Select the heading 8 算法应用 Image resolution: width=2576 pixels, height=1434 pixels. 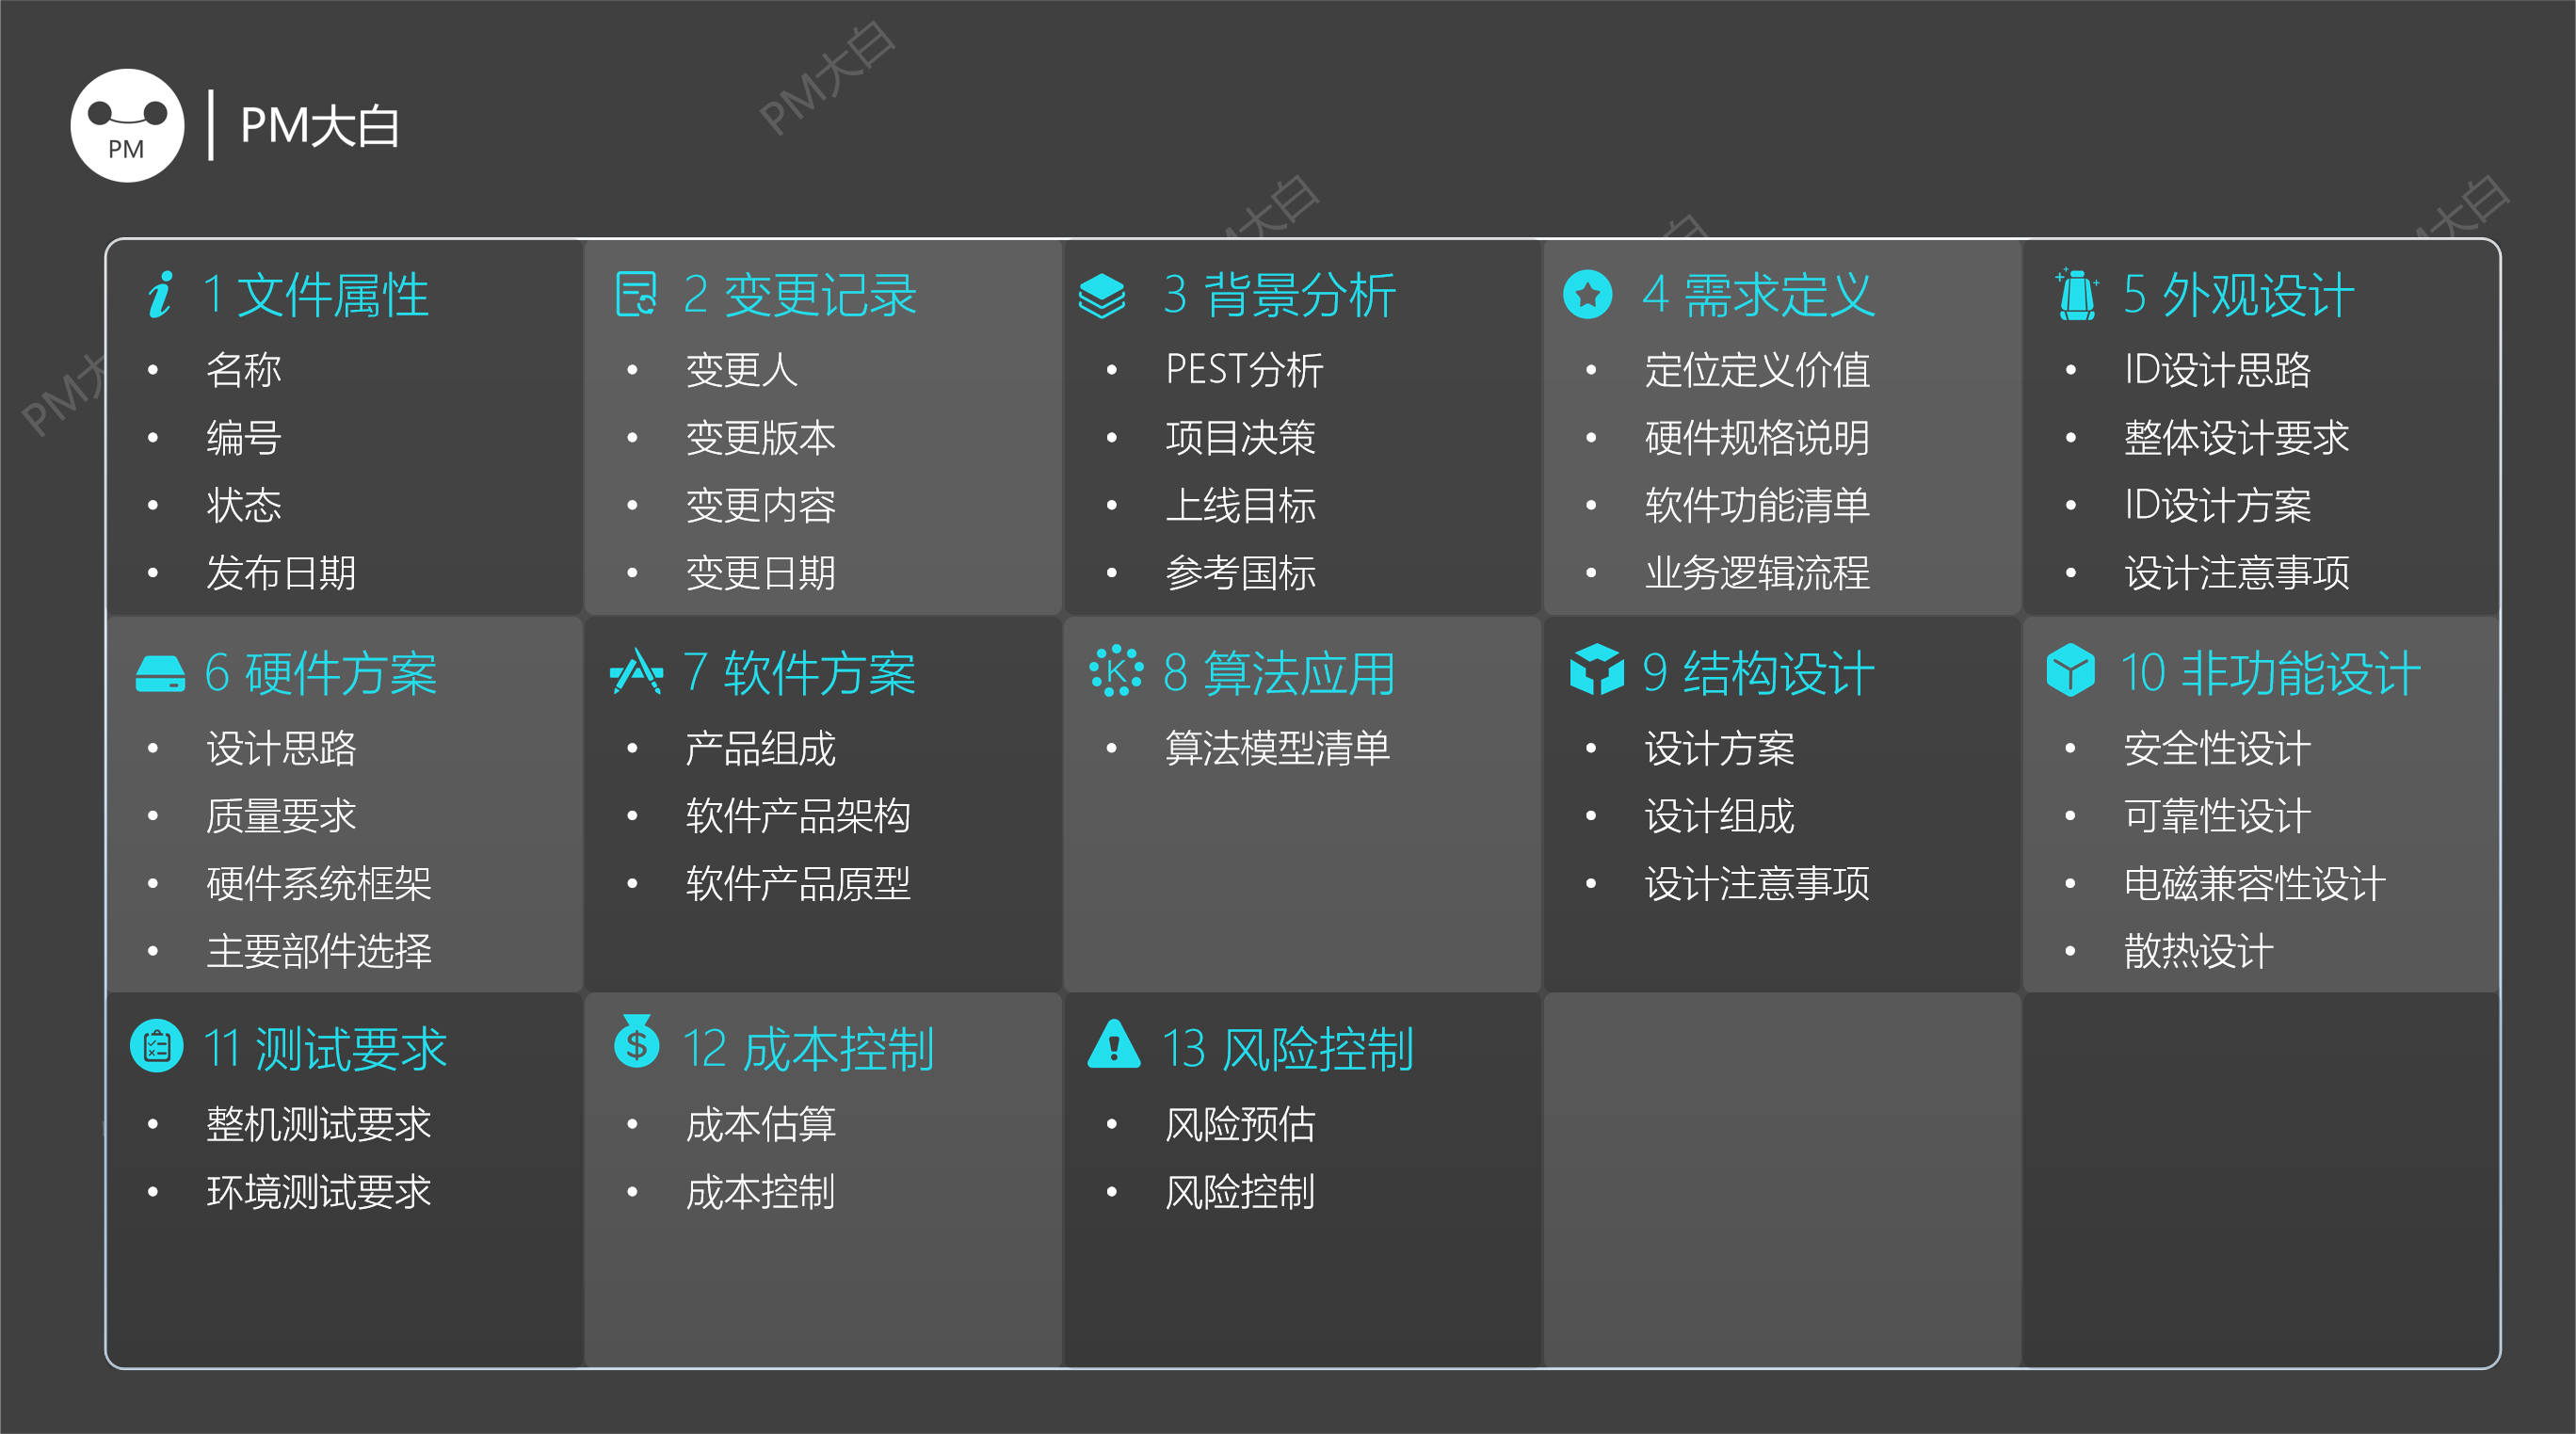point(1279,672)
